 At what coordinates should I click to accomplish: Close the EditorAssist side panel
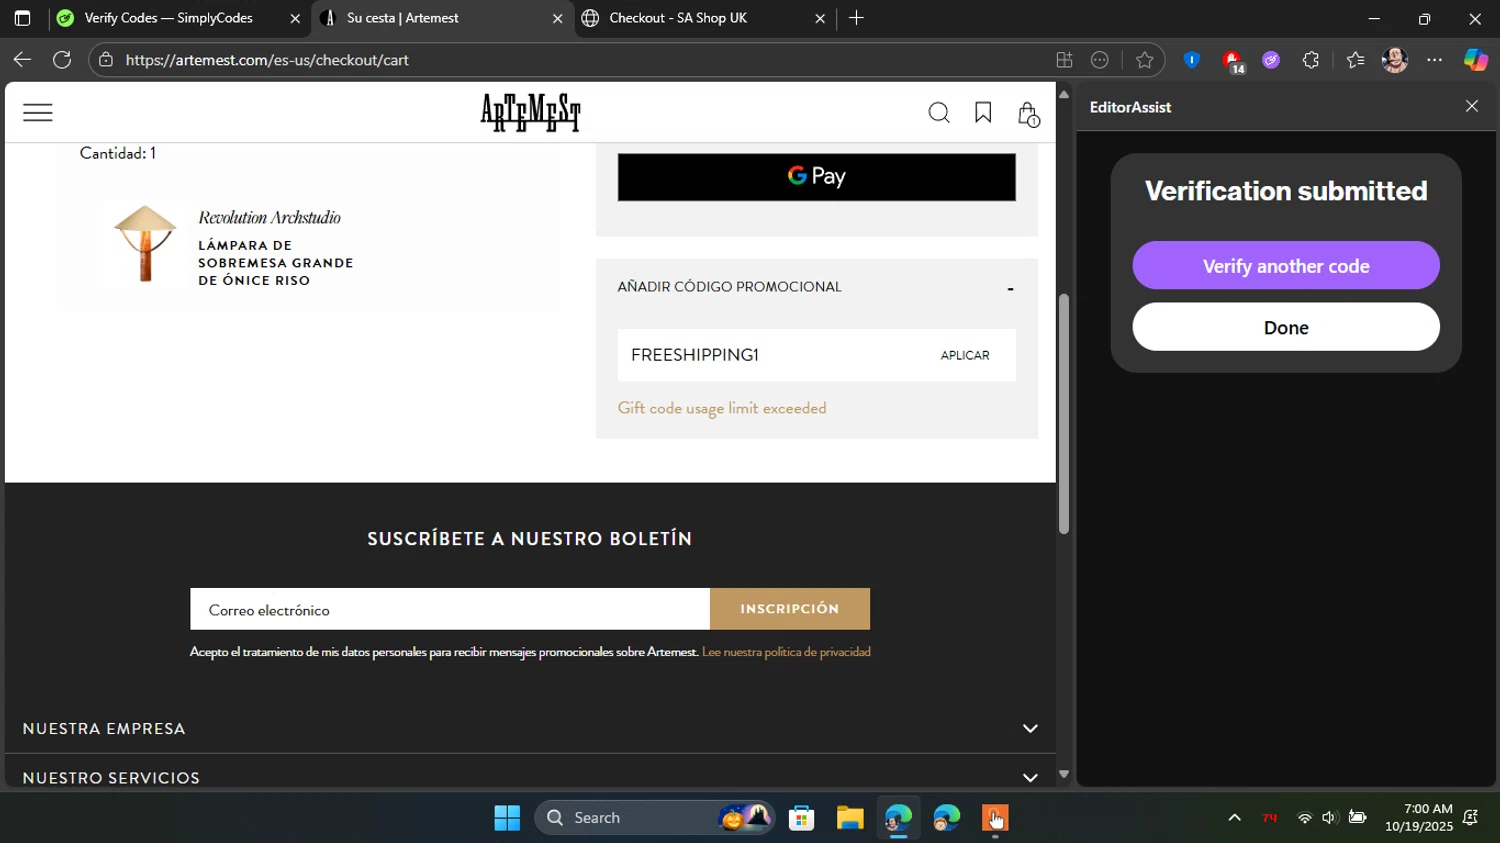coord(1471,106)
